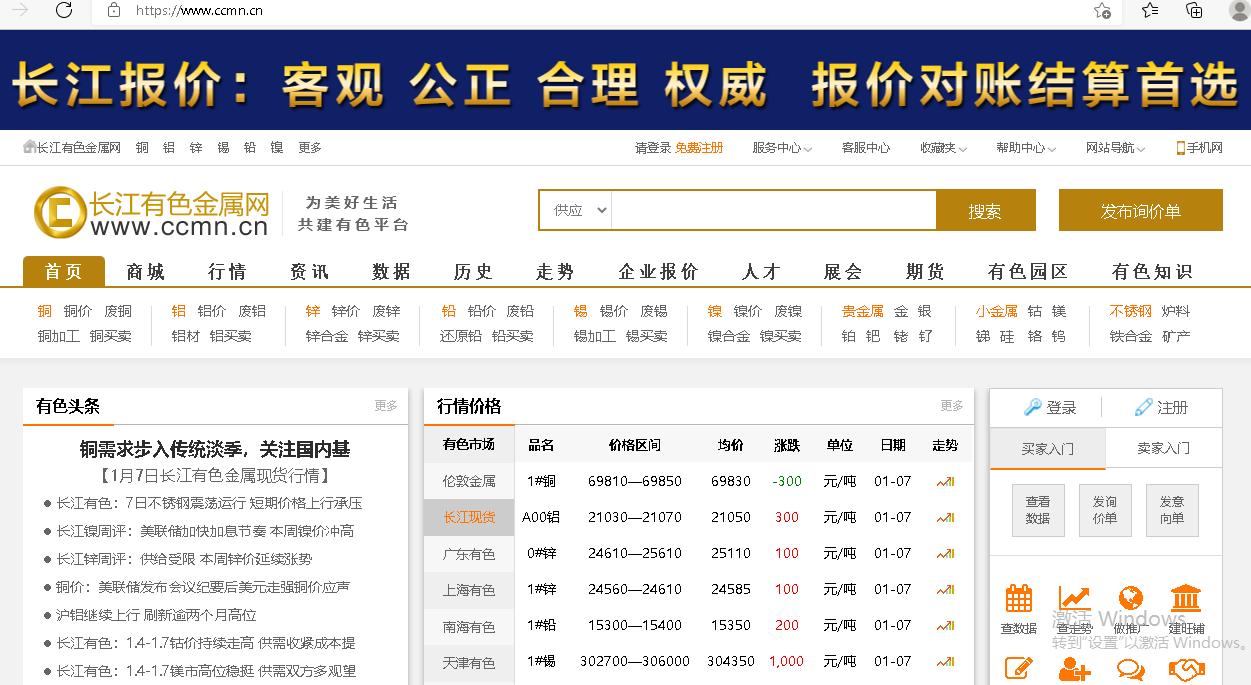Switch to the 买家入门 tab
This screenshot has height=685, width=1251.
pyautogui.click(x=1048, y=448)
